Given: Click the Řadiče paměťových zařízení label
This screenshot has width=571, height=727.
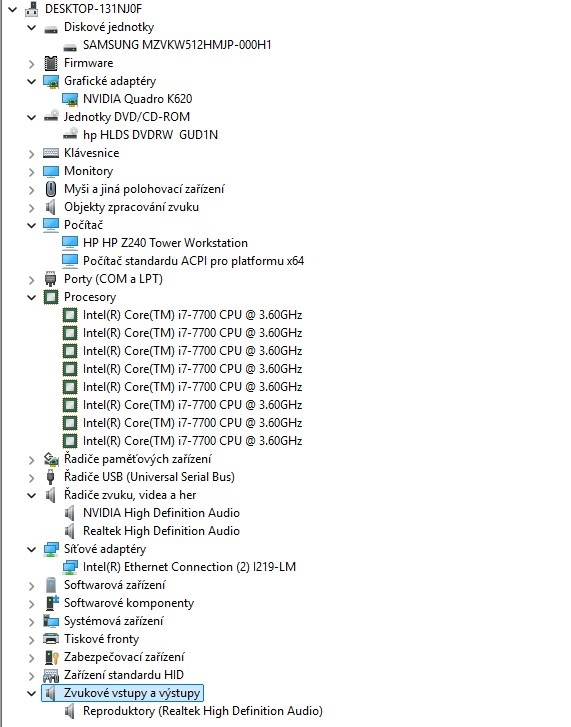Looking at the screenshot, I should [x=138, y=459].
